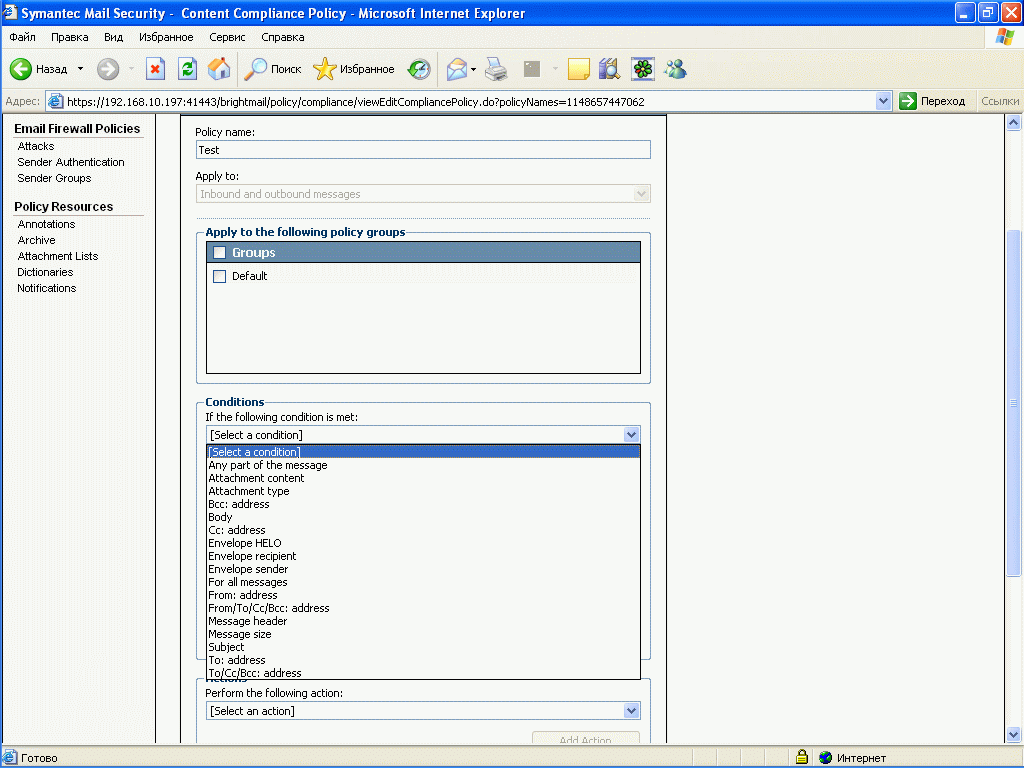Viewport: 1024px width, 768px height.
Task: Stop page loading with red X icon
Action: 155,69
